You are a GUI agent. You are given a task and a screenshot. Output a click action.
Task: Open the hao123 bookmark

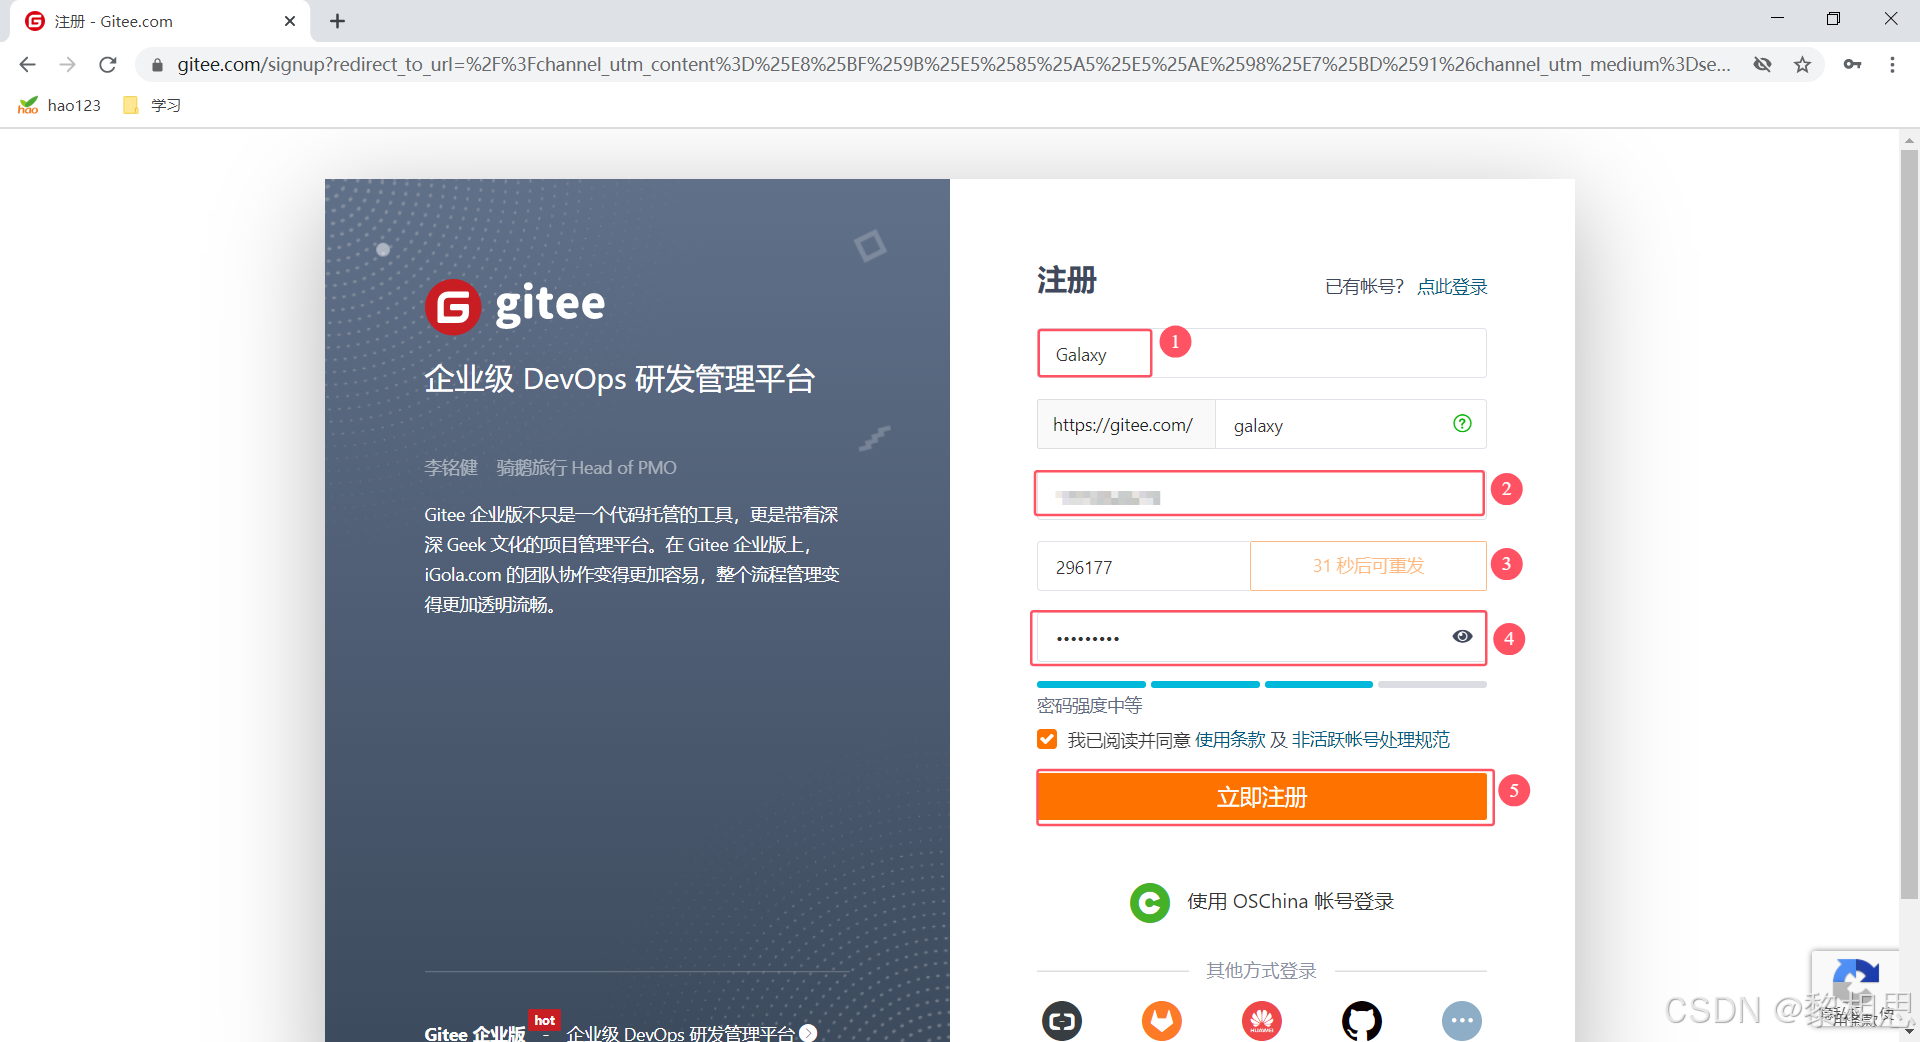tap(60, 105)
